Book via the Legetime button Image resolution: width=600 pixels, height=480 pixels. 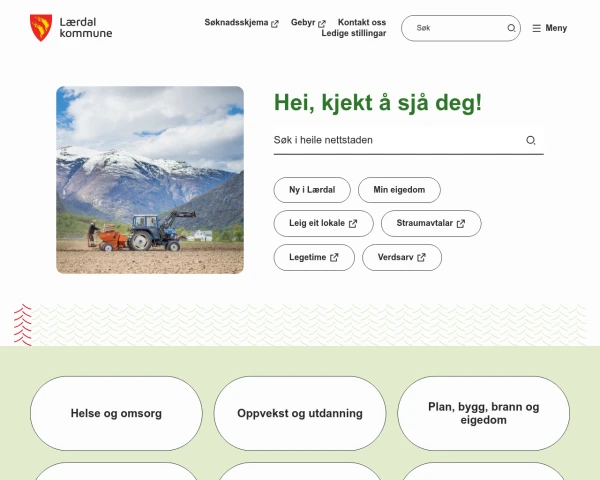[314, 257]
